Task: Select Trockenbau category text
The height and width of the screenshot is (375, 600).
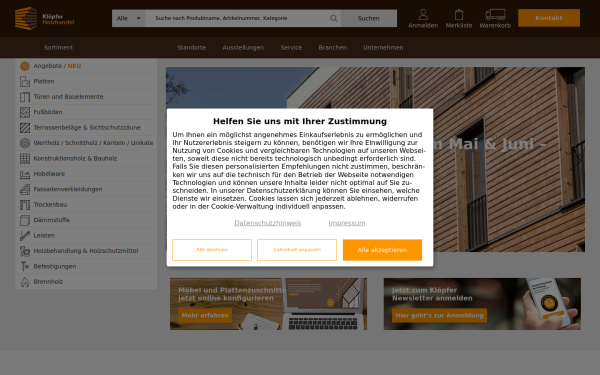Action: click(x=50, y=205)
